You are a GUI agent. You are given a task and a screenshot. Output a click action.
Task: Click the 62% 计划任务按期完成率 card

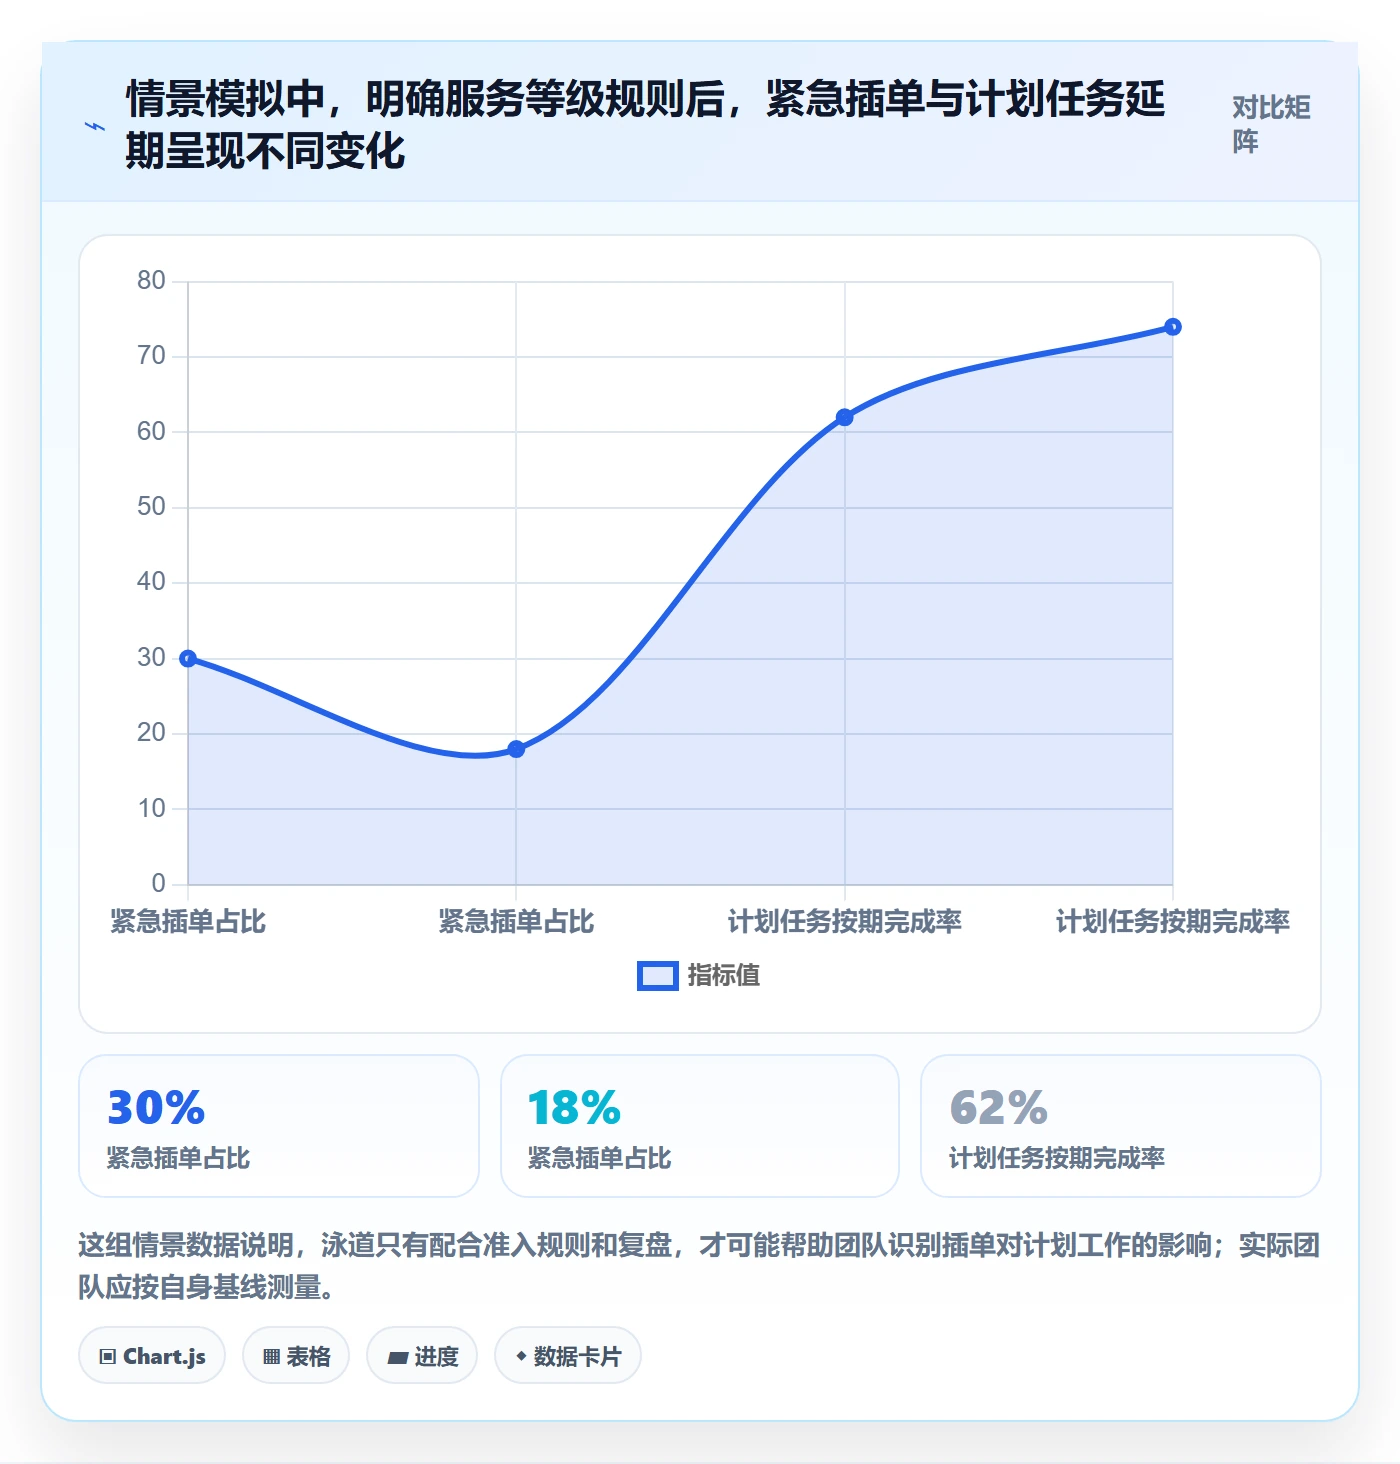pos(1121,1126)
